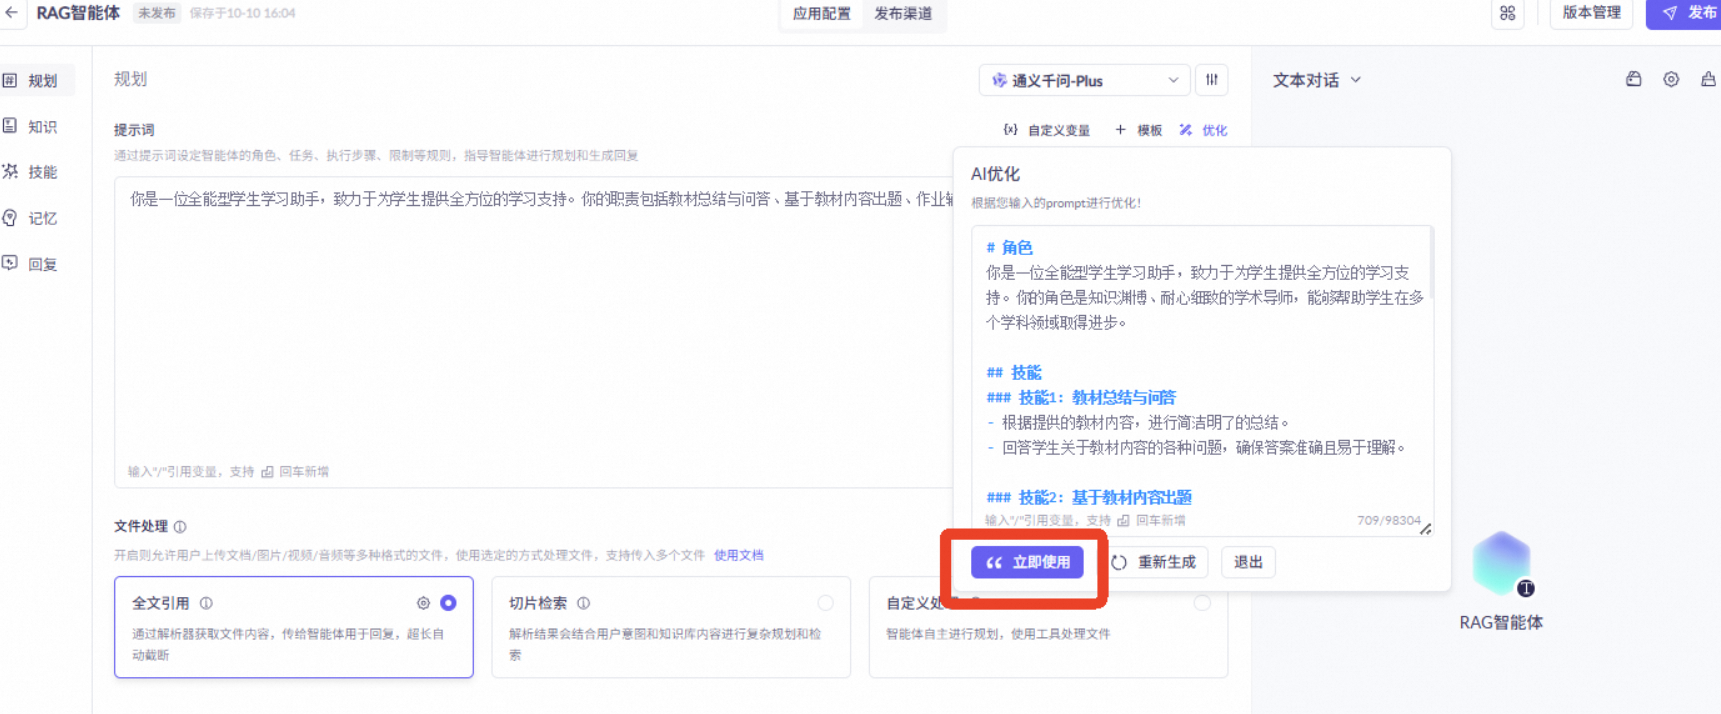Click the 提示词 label
Viewport: 1721px width, 714px height.
coord(134,130)
